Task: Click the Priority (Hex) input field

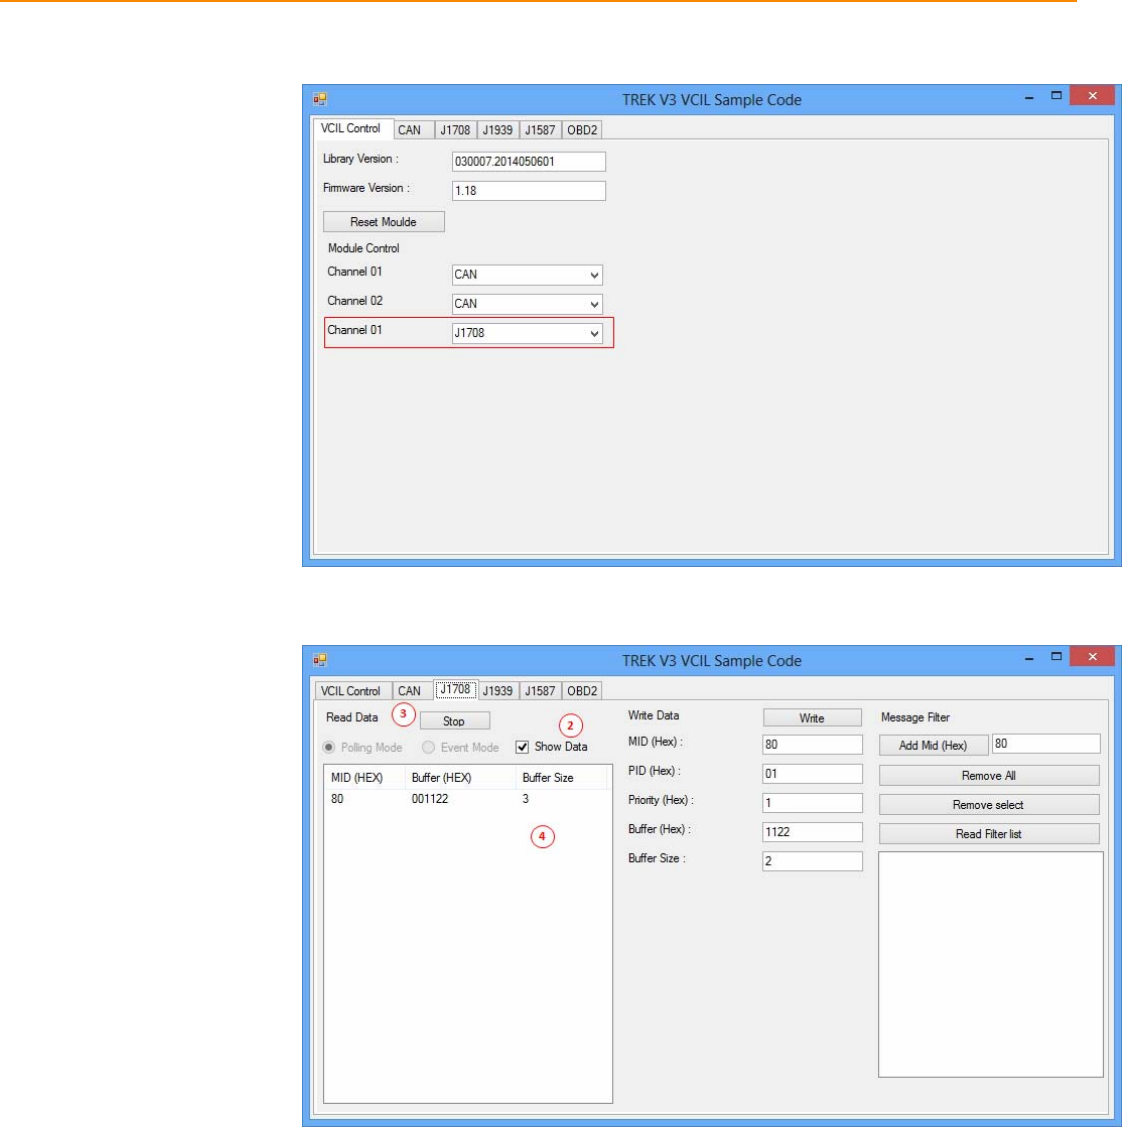Action: coord(812,803)
